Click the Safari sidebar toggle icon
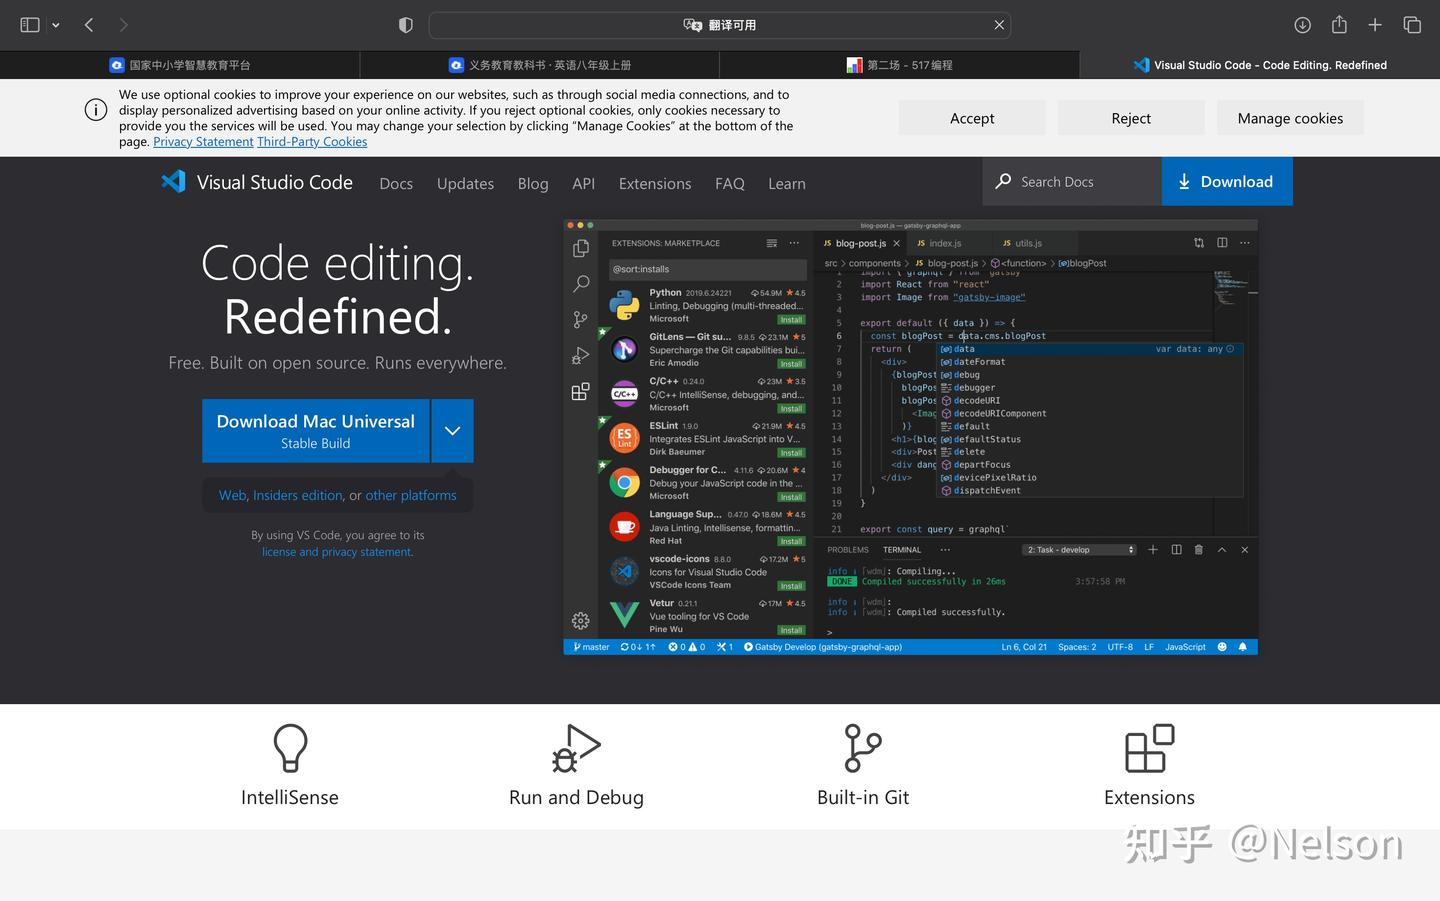The image size is (1440, 901). 30,25
